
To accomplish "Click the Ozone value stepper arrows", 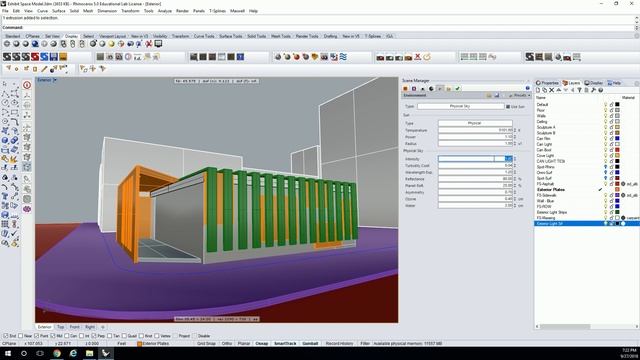I will pos(515,199).
